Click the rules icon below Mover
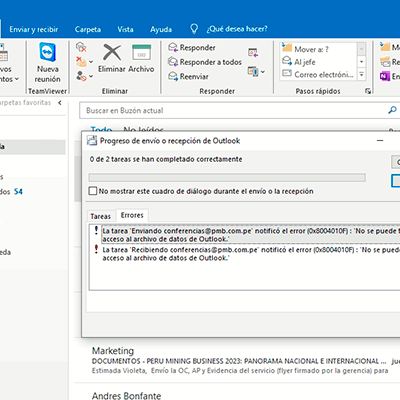The image size is (400, 400). 385,62
